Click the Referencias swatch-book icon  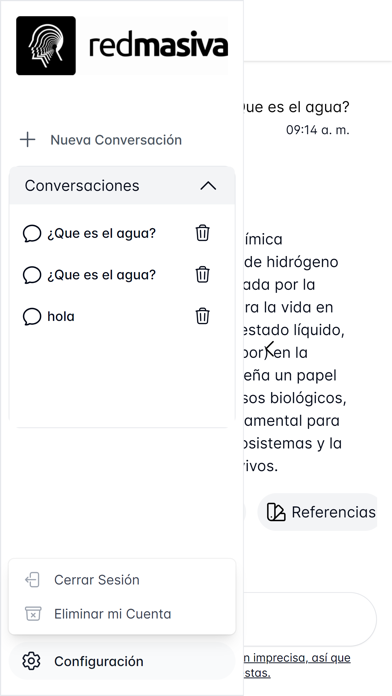tap(276, 512)
